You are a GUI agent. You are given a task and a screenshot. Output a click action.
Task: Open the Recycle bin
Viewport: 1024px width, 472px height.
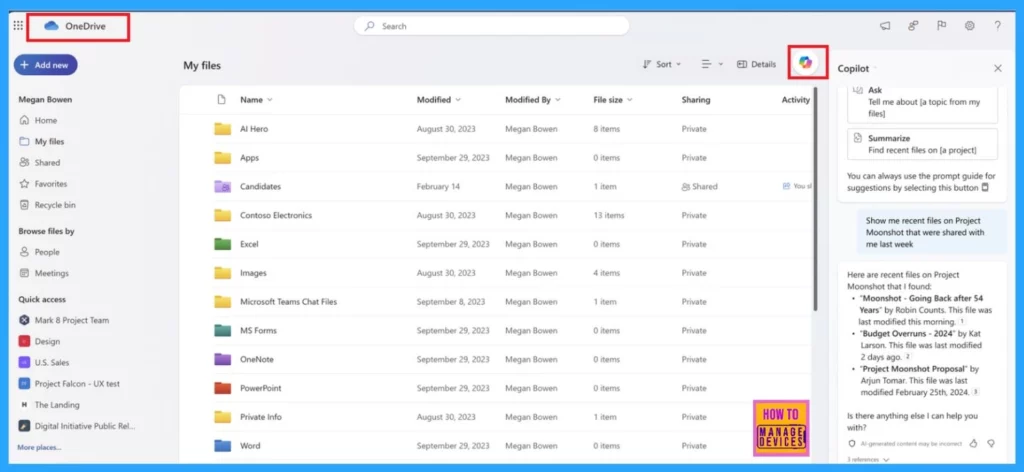48,205
